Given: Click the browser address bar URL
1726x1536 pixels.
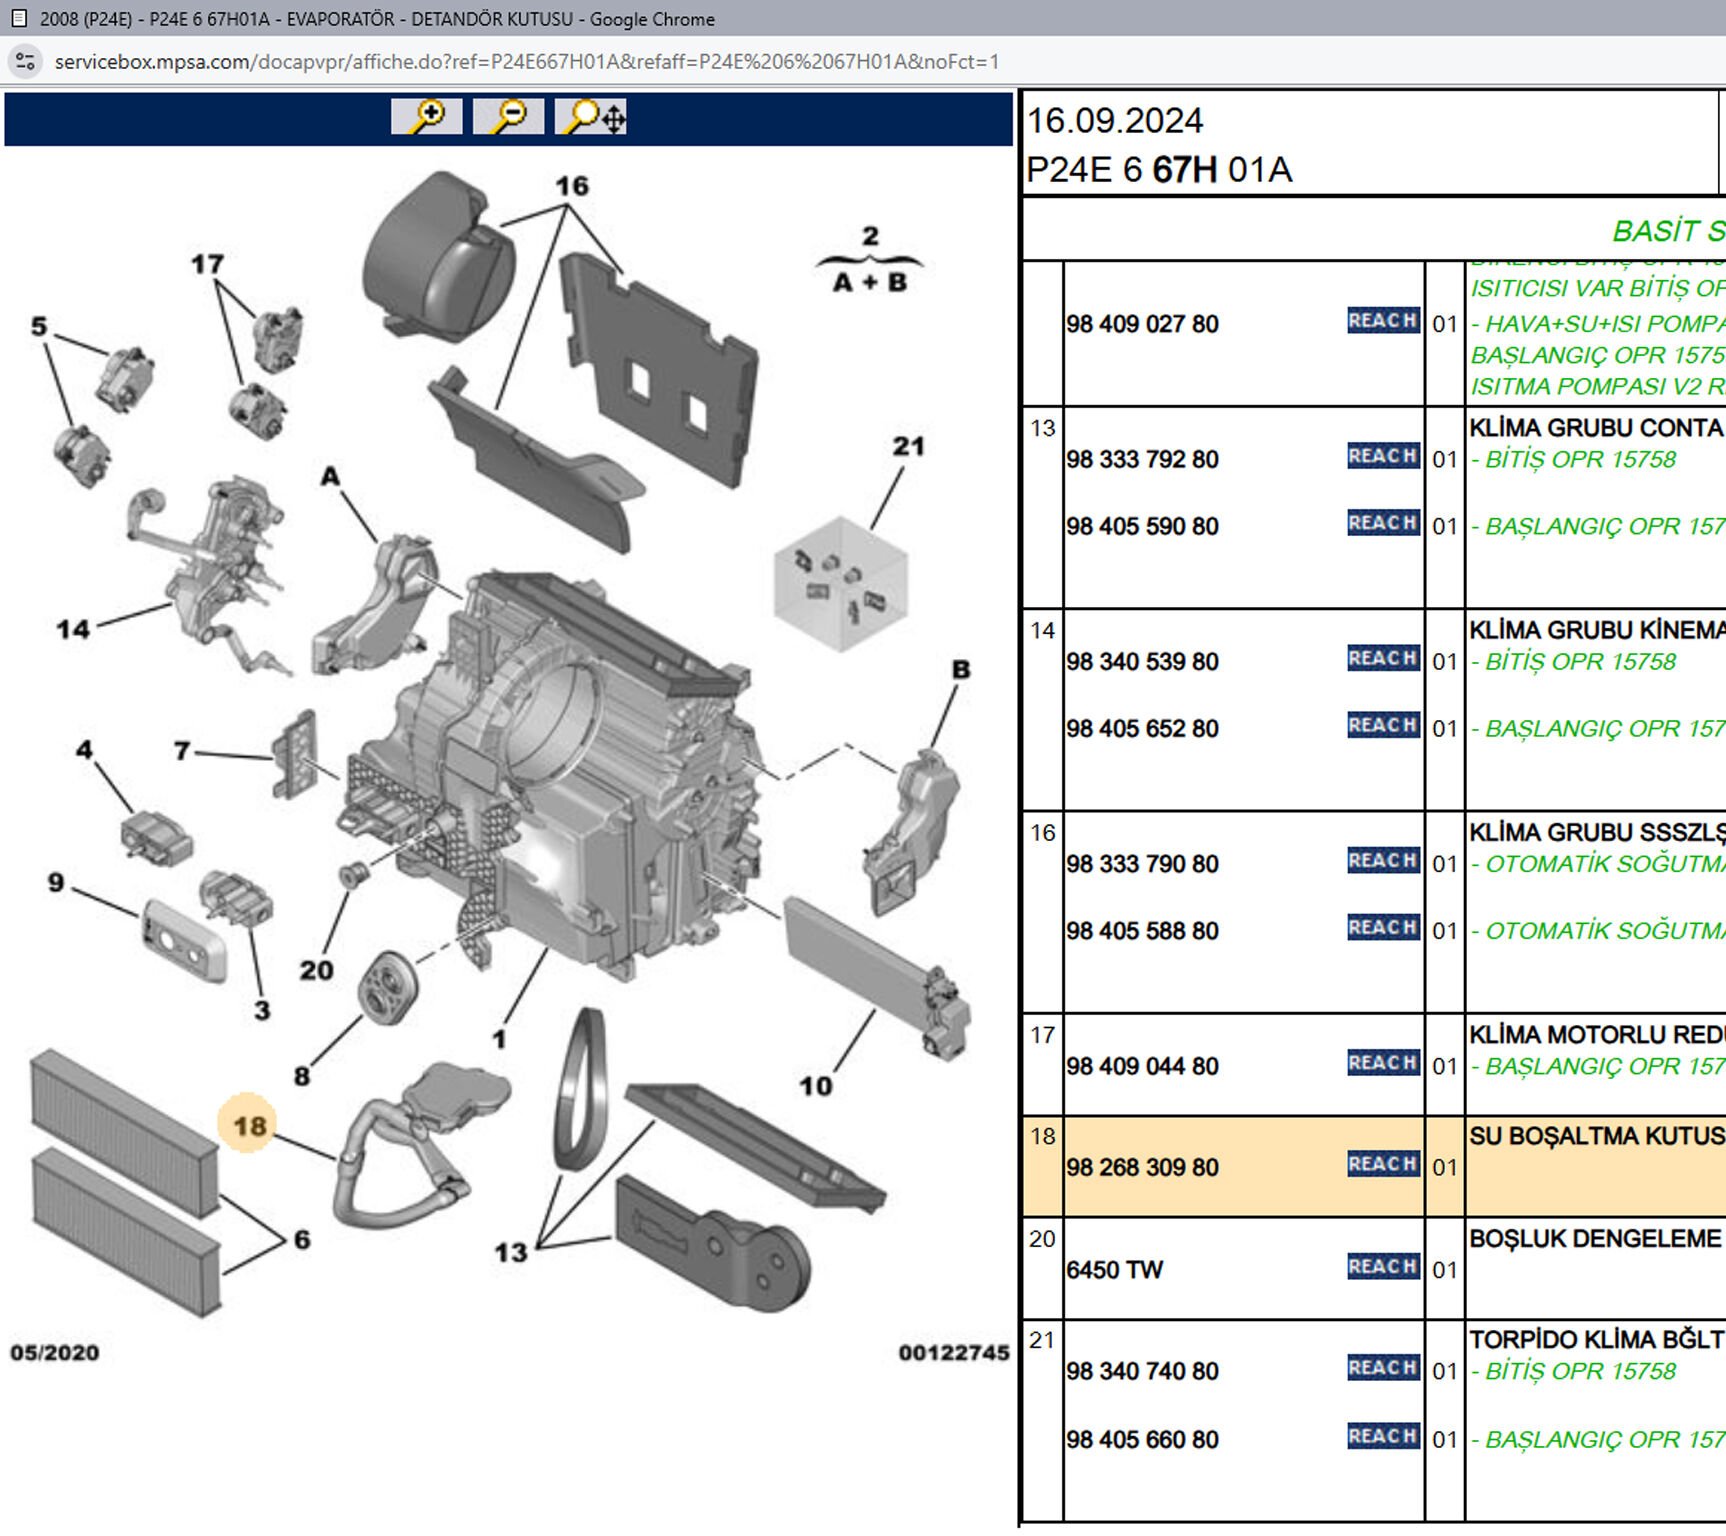Looking at the screenshot, I should pyautogui.click(x=526, y=62).
